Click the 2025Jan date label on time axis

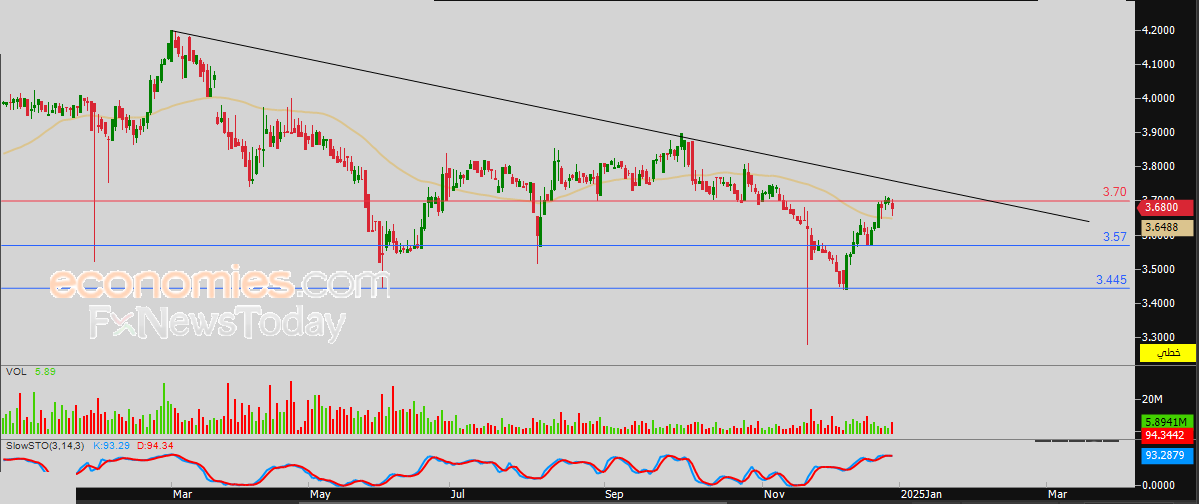pyautogui.click(x=922, y=495)
